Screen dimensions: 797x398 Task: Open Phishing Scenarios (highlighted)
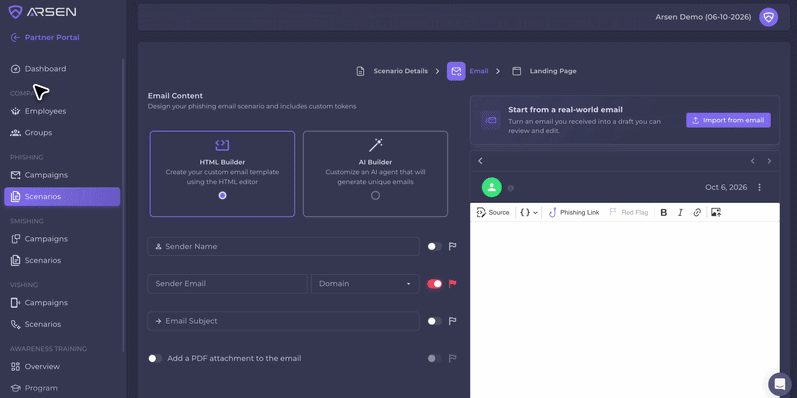[x=62, y=197]
